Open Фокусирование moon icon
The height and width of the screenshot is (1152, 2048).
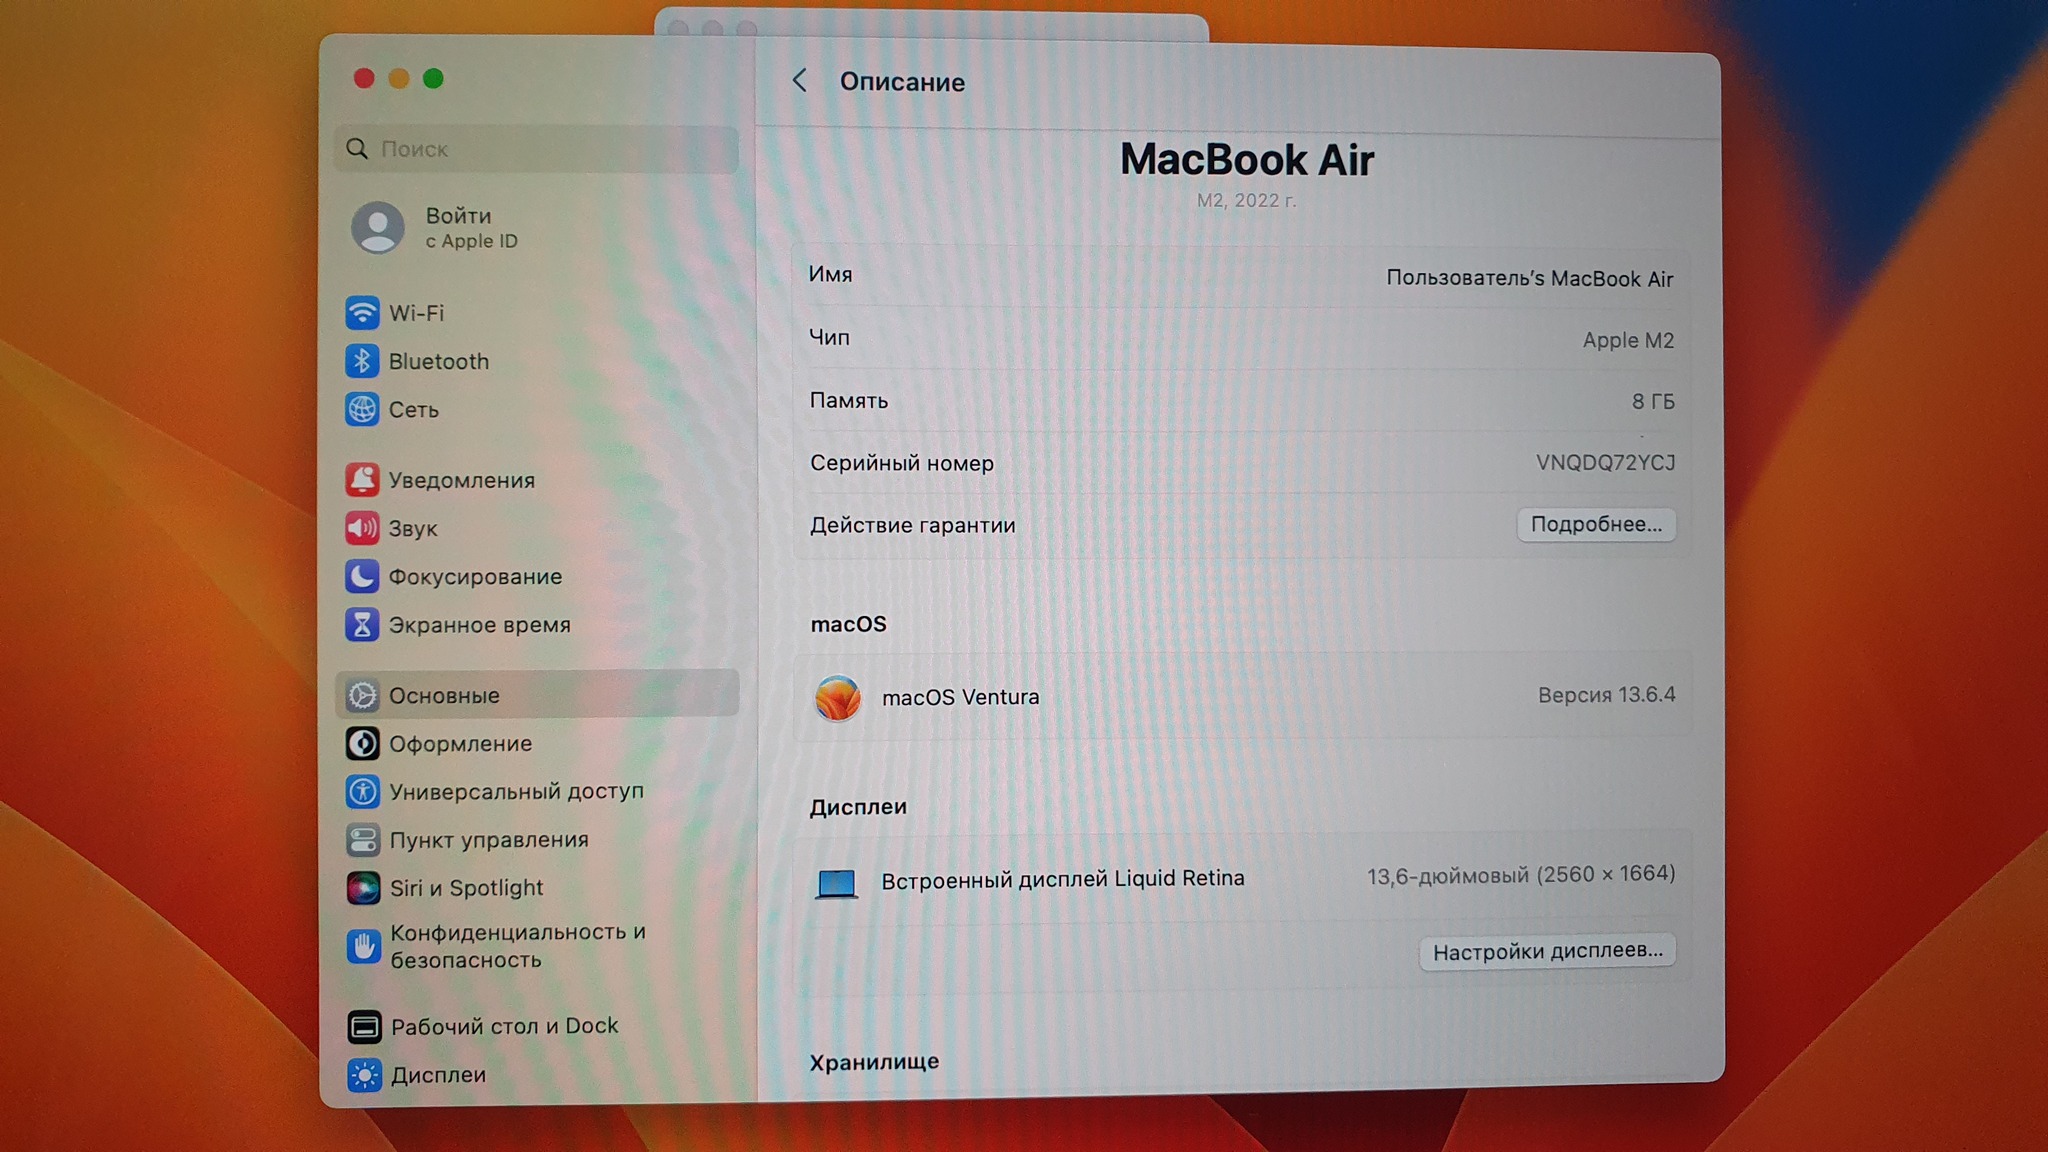362,576
